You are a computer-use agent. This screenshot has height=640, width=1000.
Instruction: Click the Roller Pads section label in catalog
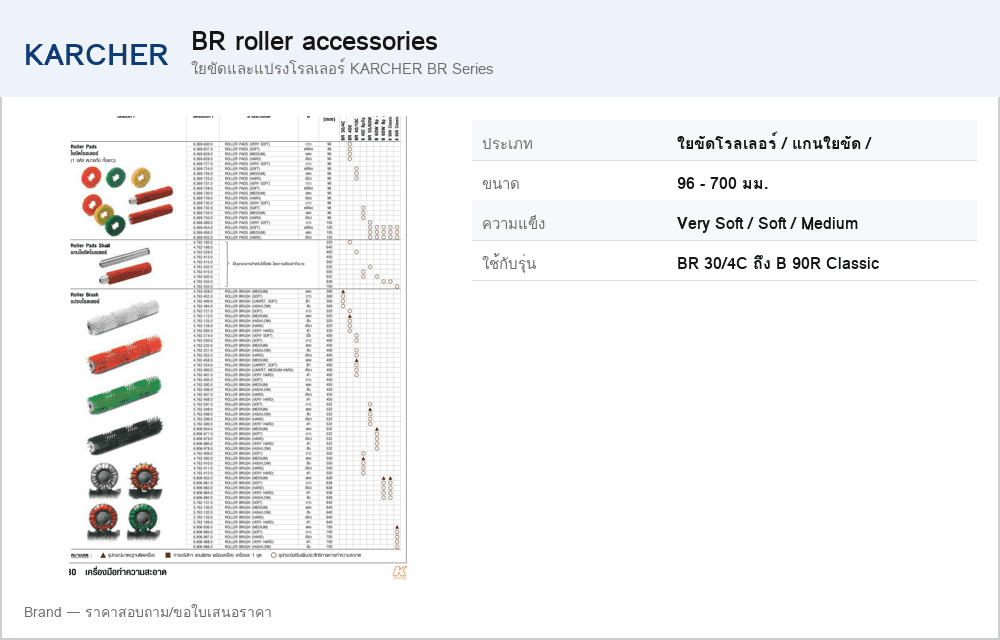(84, 147)
